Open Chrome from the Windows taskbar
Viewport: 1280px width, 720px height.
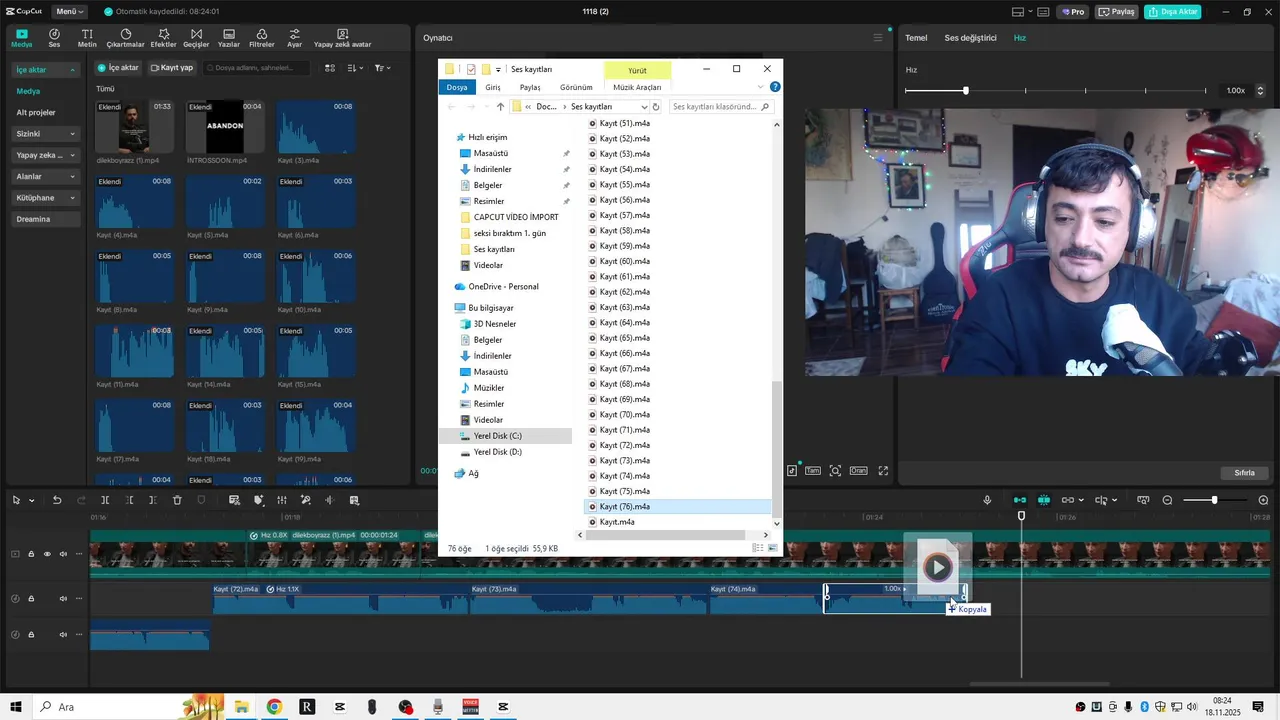pyautogui.click(x=274, y=707)
